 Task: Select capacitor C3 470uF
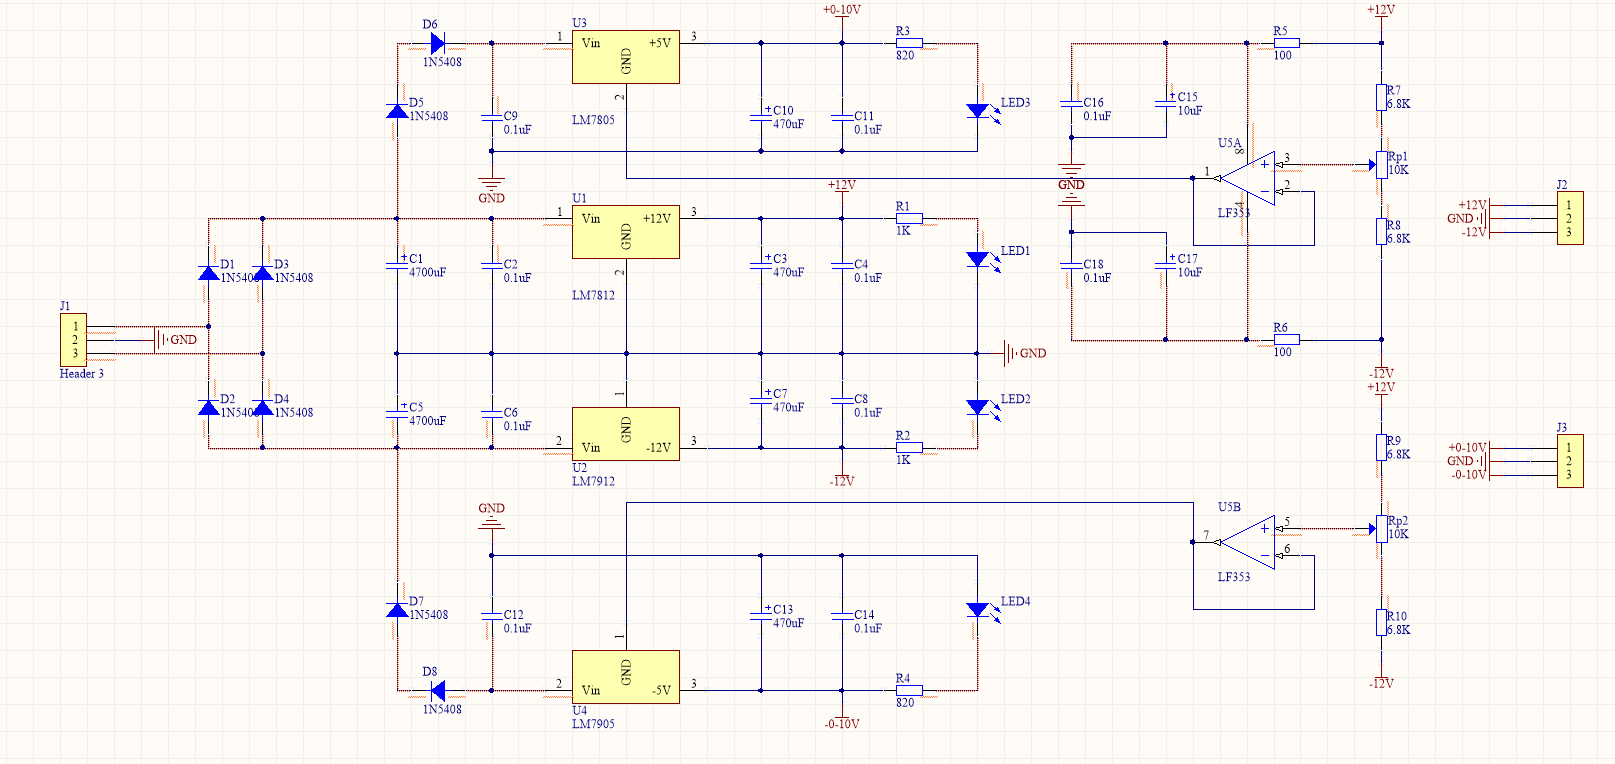click(x=761, y=264)
